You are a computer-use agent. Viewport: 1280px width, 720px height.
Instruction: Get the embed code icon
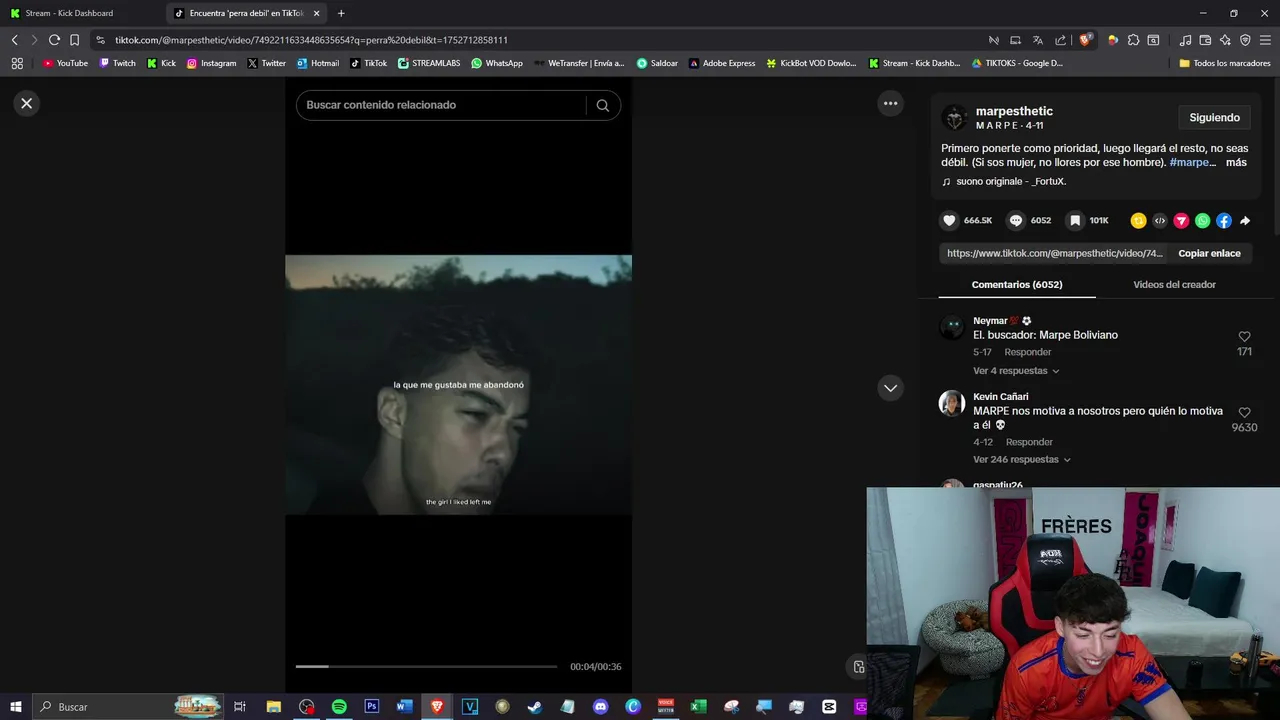[x=1160, y=221]
